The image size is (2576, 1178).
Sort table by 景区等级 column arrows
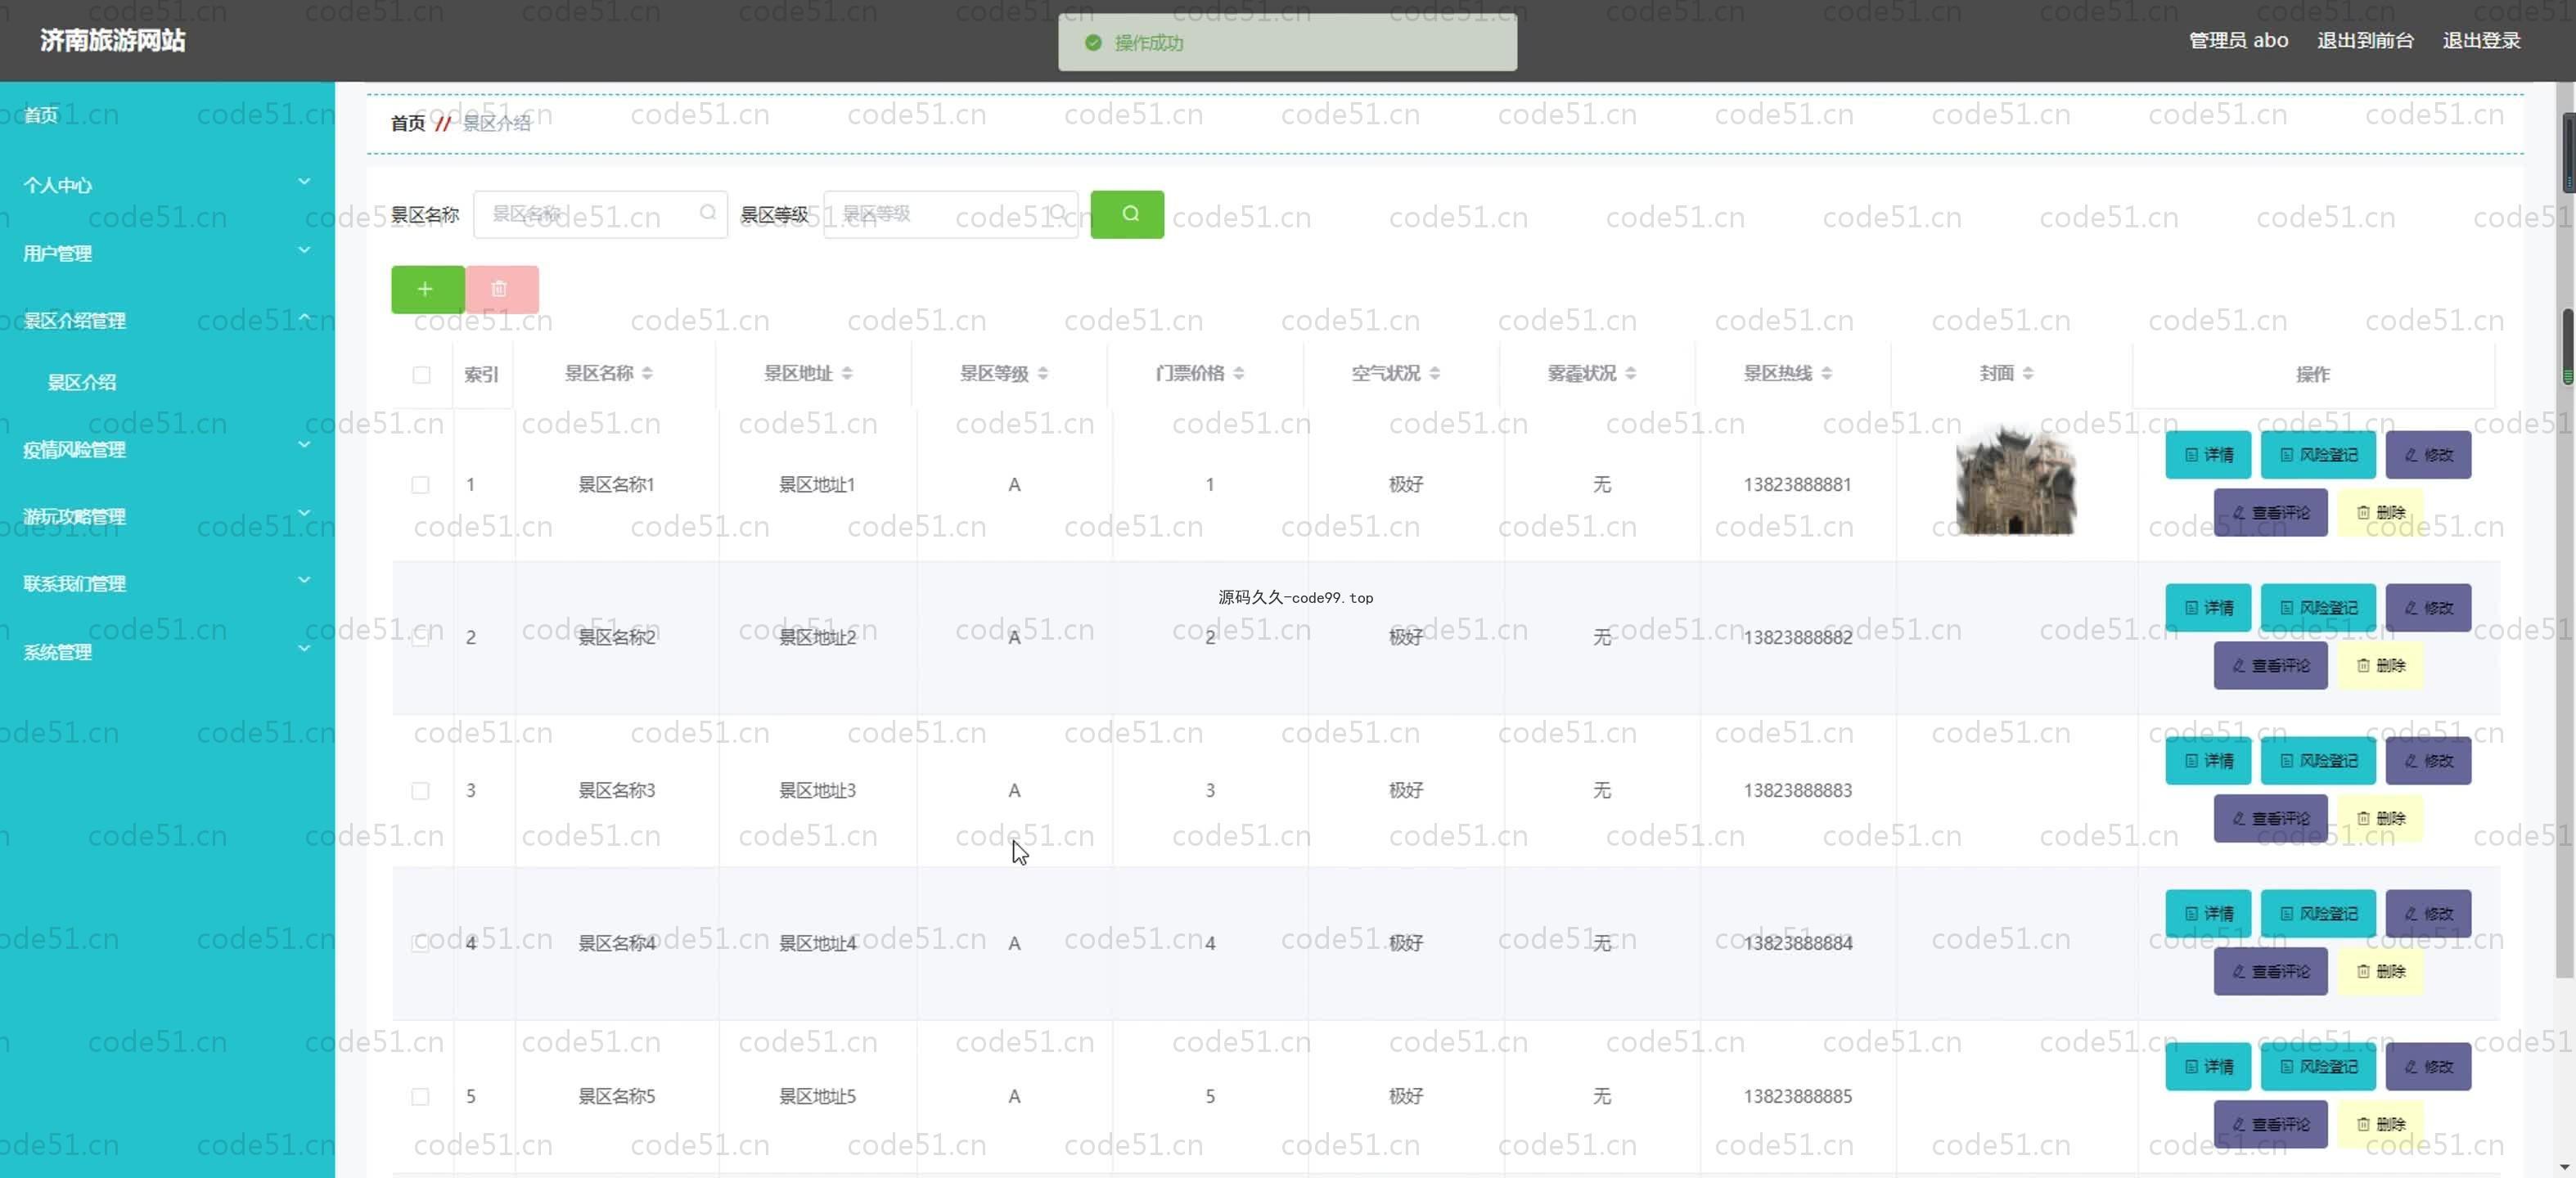1043,373
